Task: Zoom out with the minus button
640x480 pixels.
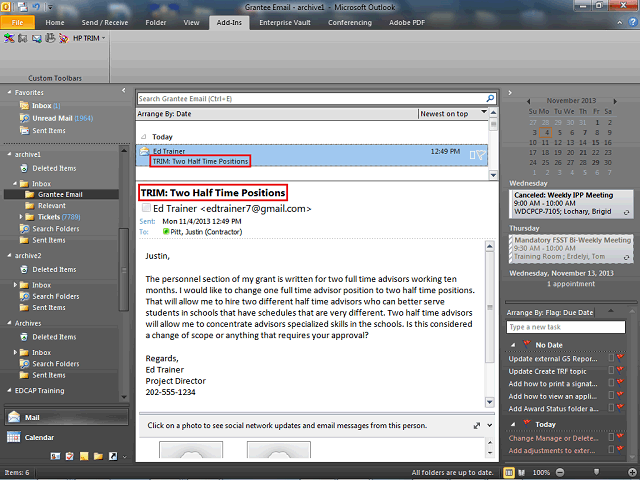Action: point(560,472)
